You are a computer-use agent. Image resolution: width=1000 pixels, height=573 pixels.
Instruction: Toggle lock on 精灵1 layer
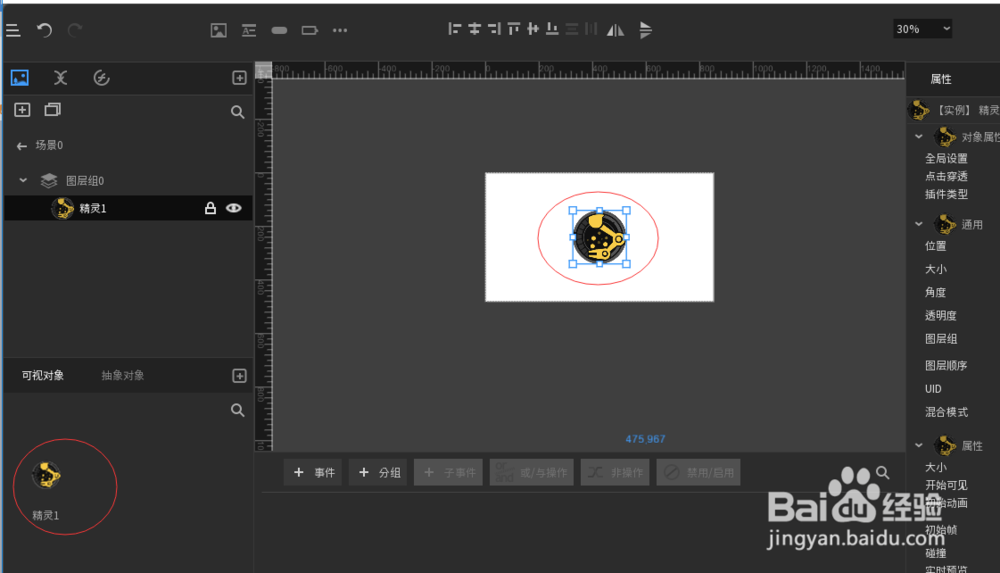[210, 208]
